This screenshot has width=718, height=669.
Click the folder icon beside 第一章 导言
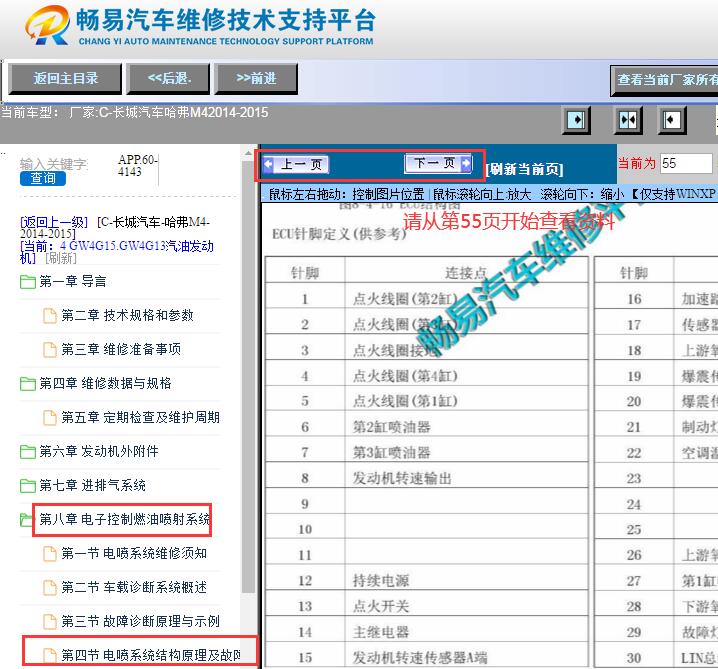27,282
